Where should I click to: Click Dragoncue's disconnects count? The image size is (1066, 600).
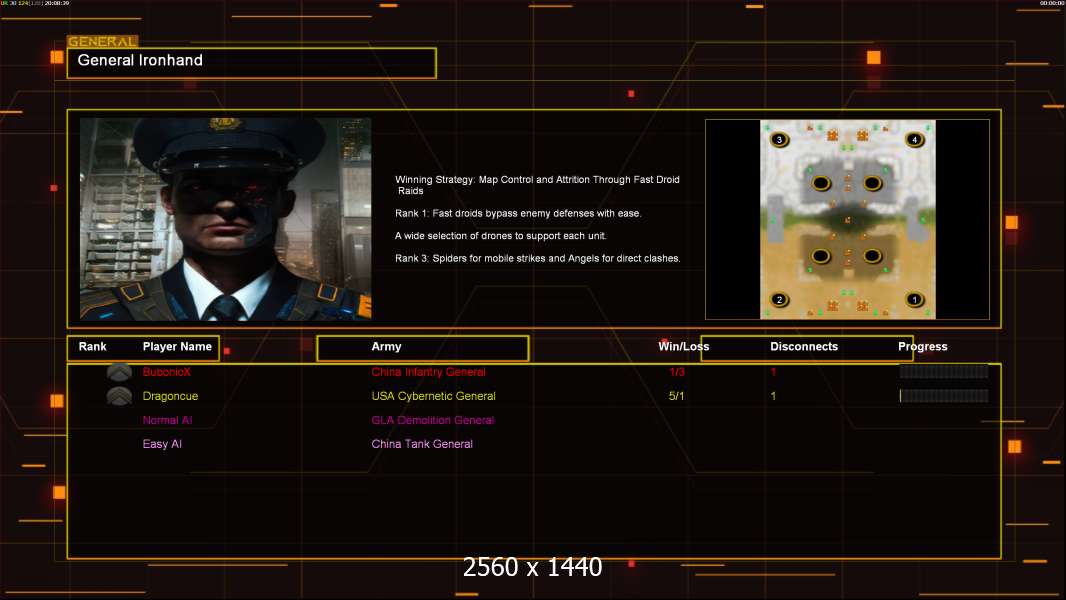(773, 396)
